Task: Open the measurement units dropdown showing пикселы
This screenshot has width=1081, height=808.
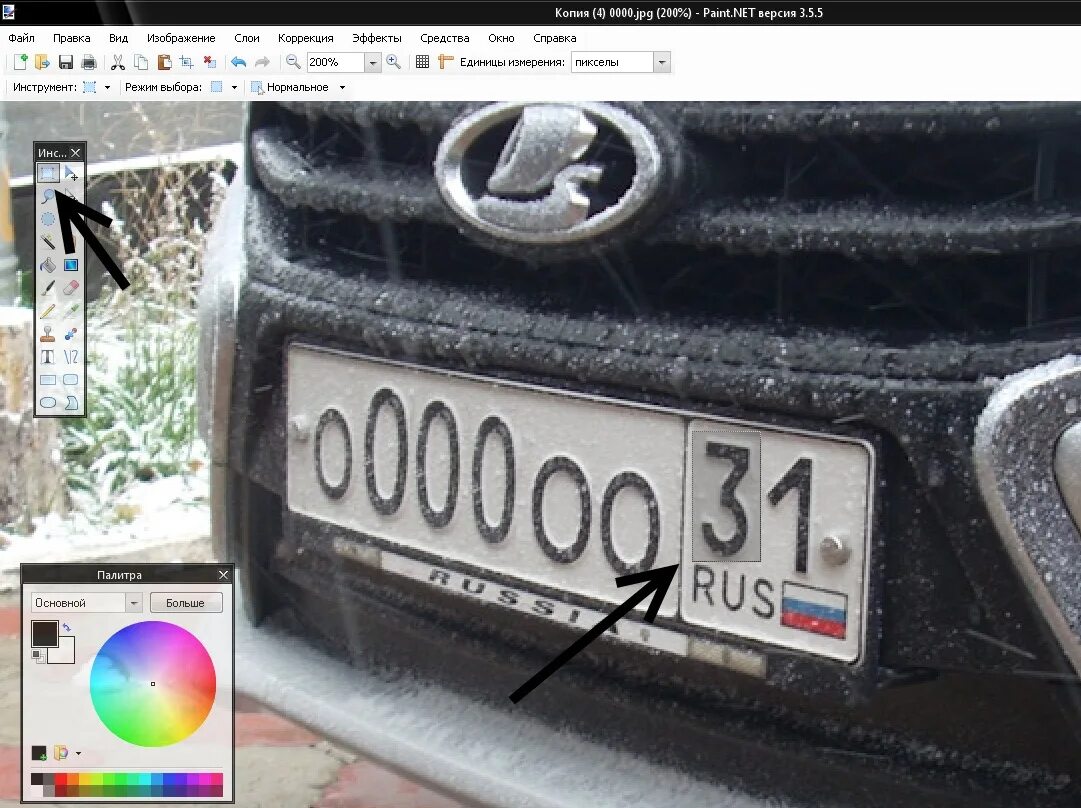Action: click(662, 63)
